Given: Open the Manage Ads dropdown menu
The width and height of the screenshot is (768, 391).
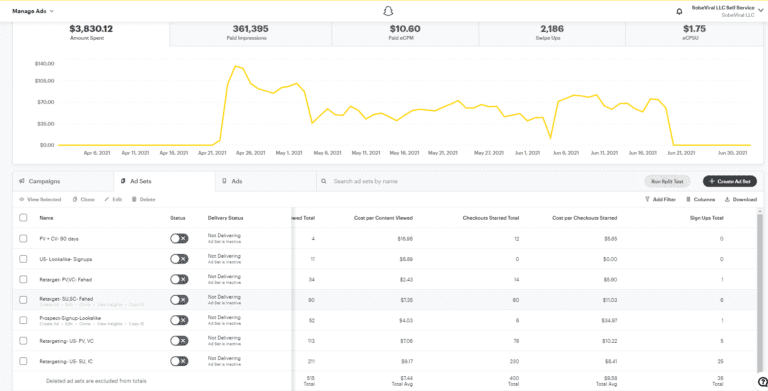Looking at the screenshot, I should click(33, 11).
